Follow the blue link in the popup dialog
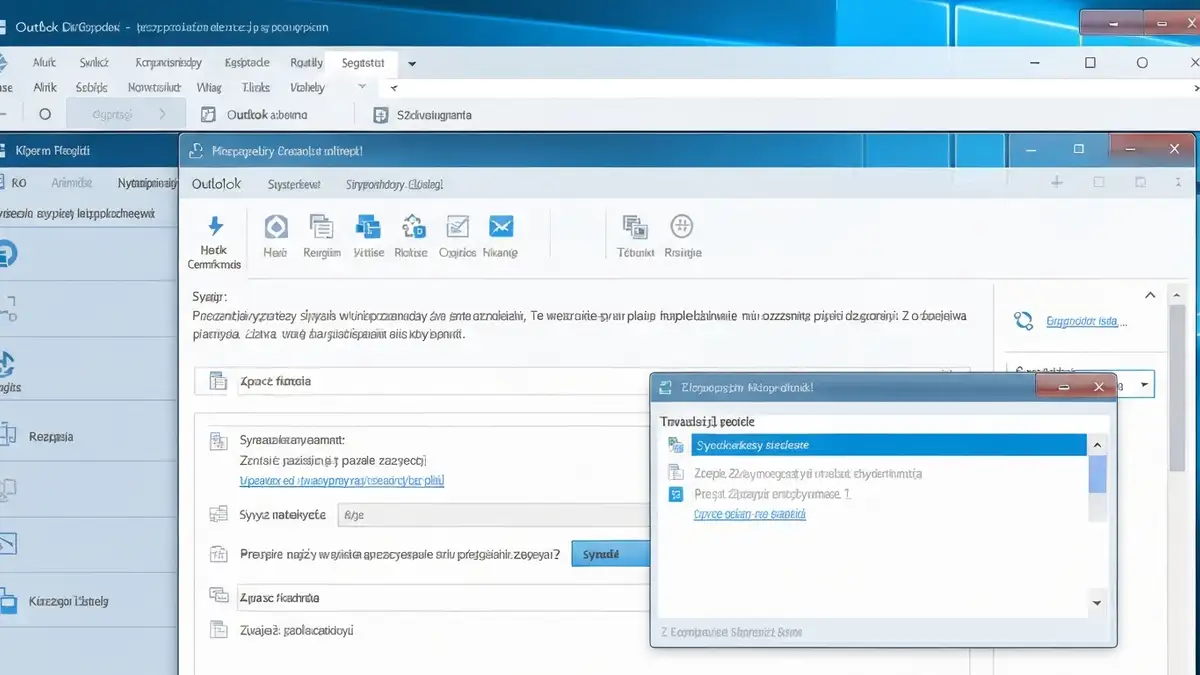Image resolution: width=1200 pixels, height=675 pixels. pos(750,514)
